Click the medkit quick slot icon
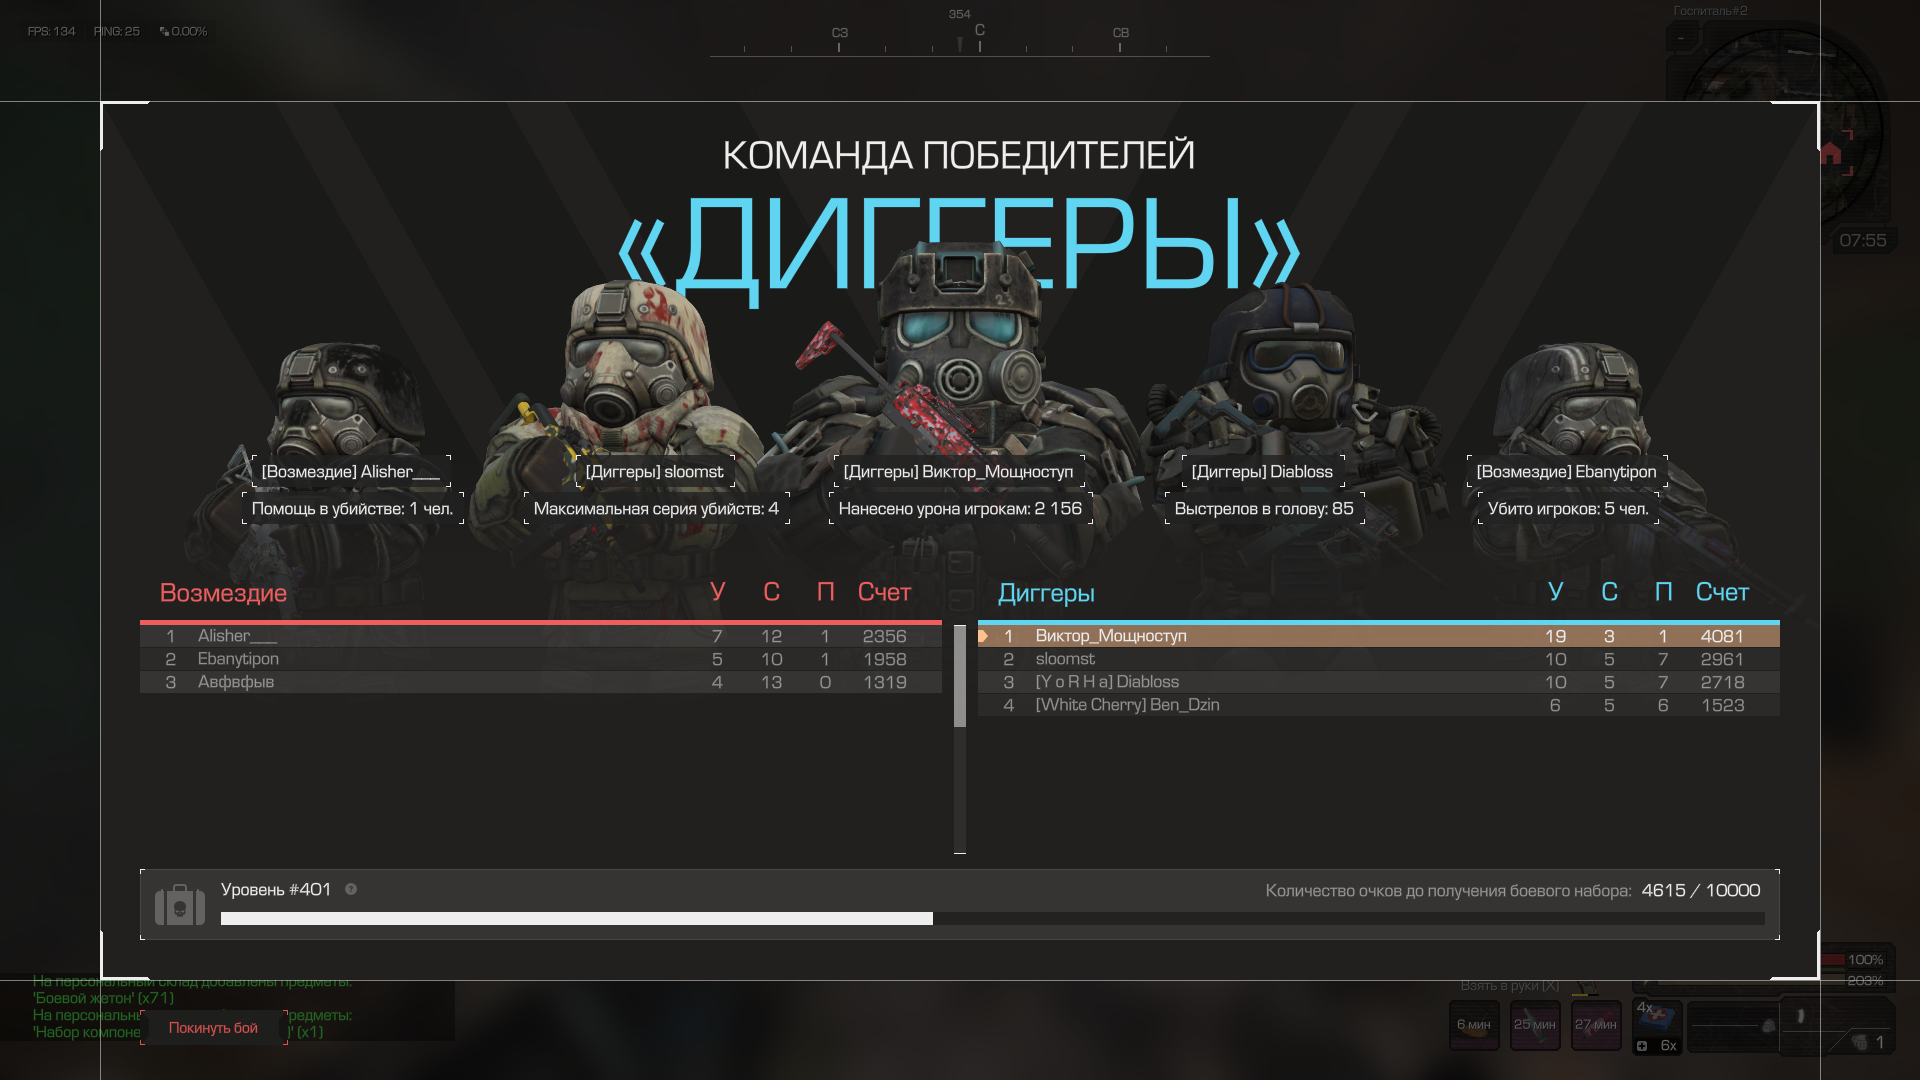Image resolution: width=1920 pixels, height=1080 pixels. click(x=1657, y=1020)
